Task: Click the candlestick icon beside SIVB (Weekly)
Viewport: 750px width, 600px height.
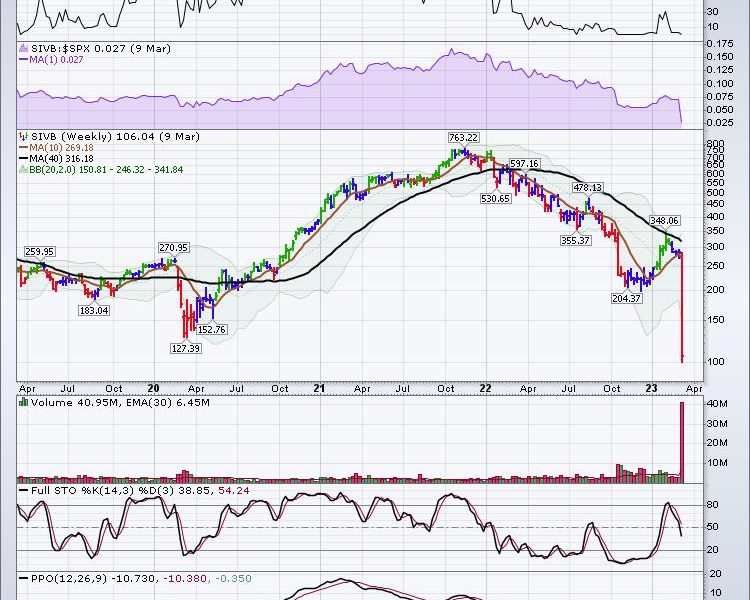Action: click(24, 136)
